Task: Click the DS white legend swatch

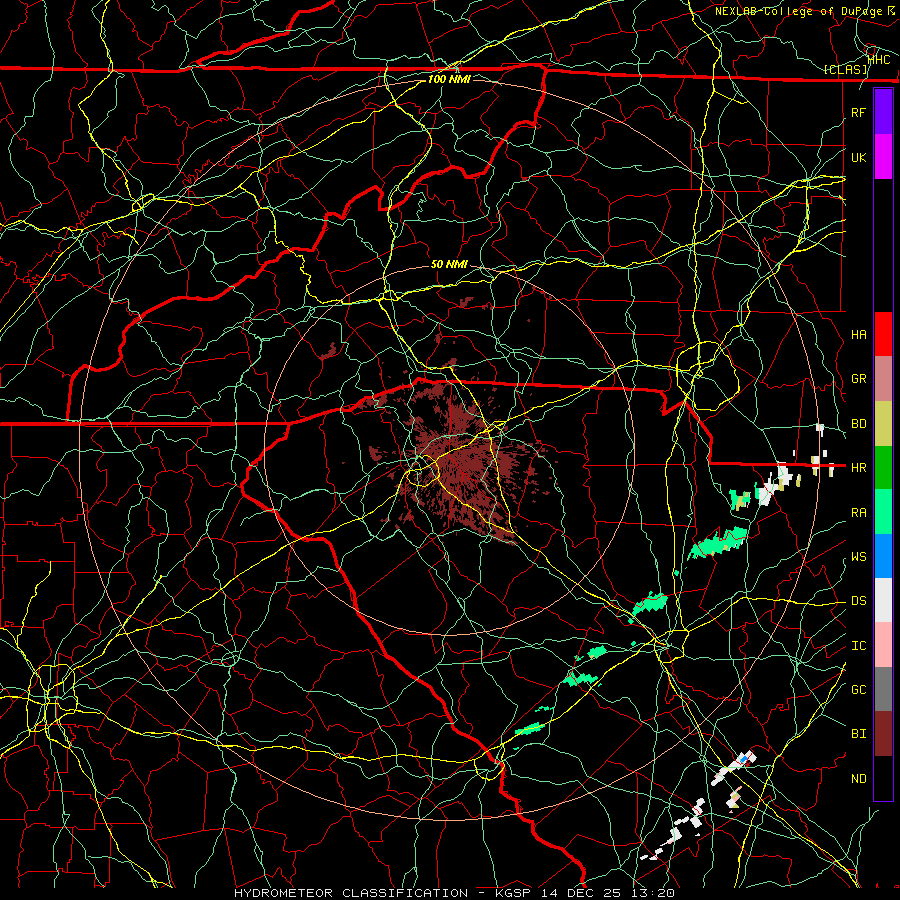Action: point(883,600)
